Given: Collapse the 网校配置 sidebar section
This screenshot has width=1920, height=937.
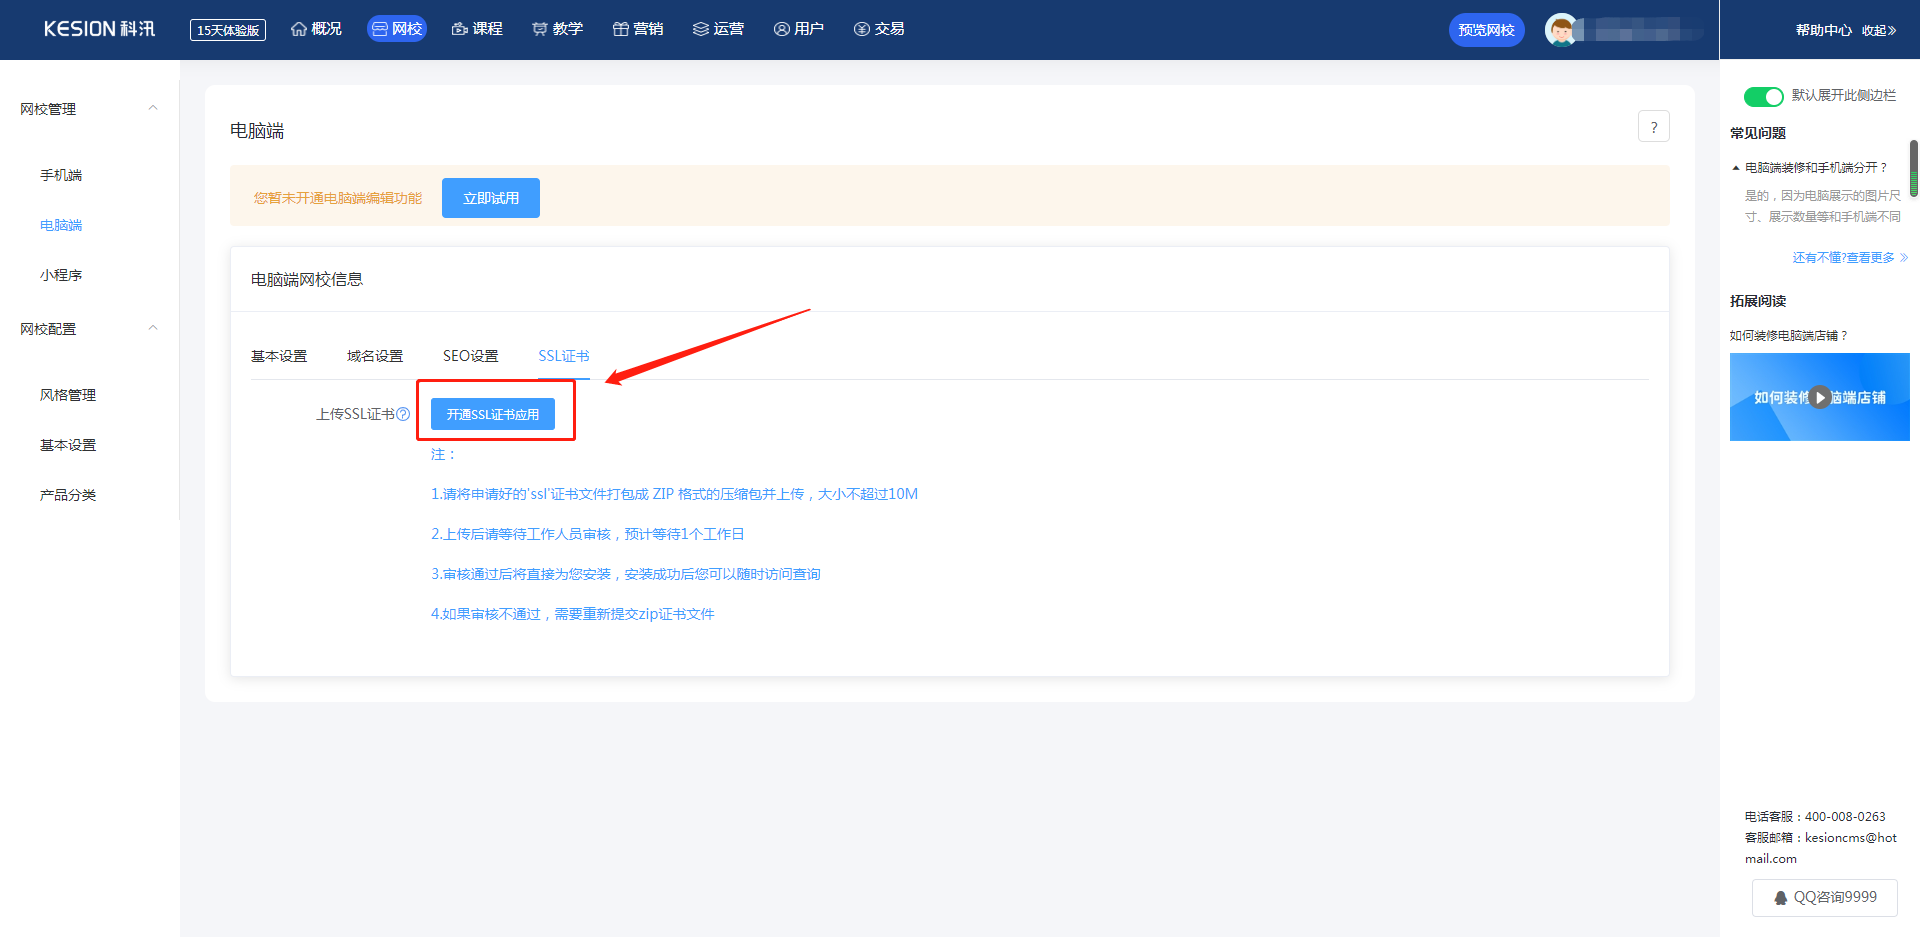Looking at the screenshot, I should tap(153, 328).
